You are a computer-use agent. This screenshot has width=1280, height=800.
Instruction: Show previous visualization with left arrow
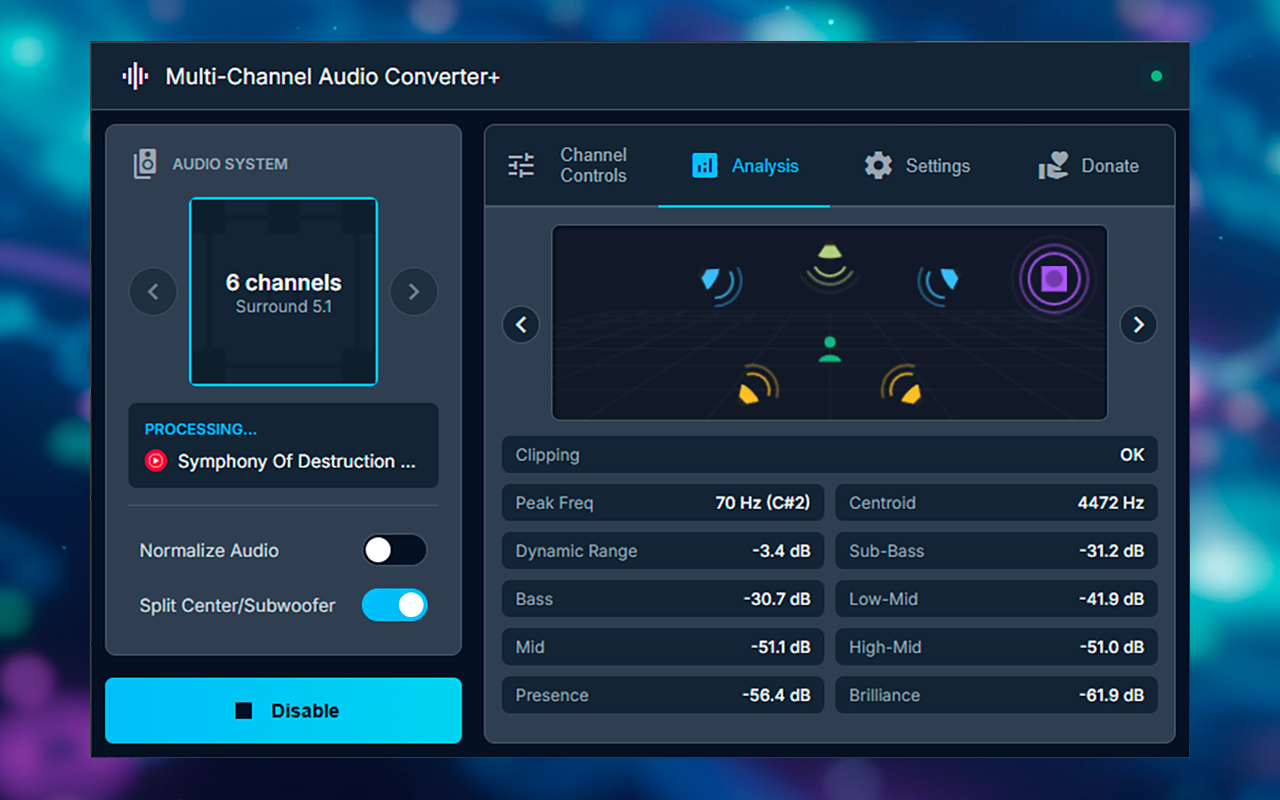coord(521,324)
